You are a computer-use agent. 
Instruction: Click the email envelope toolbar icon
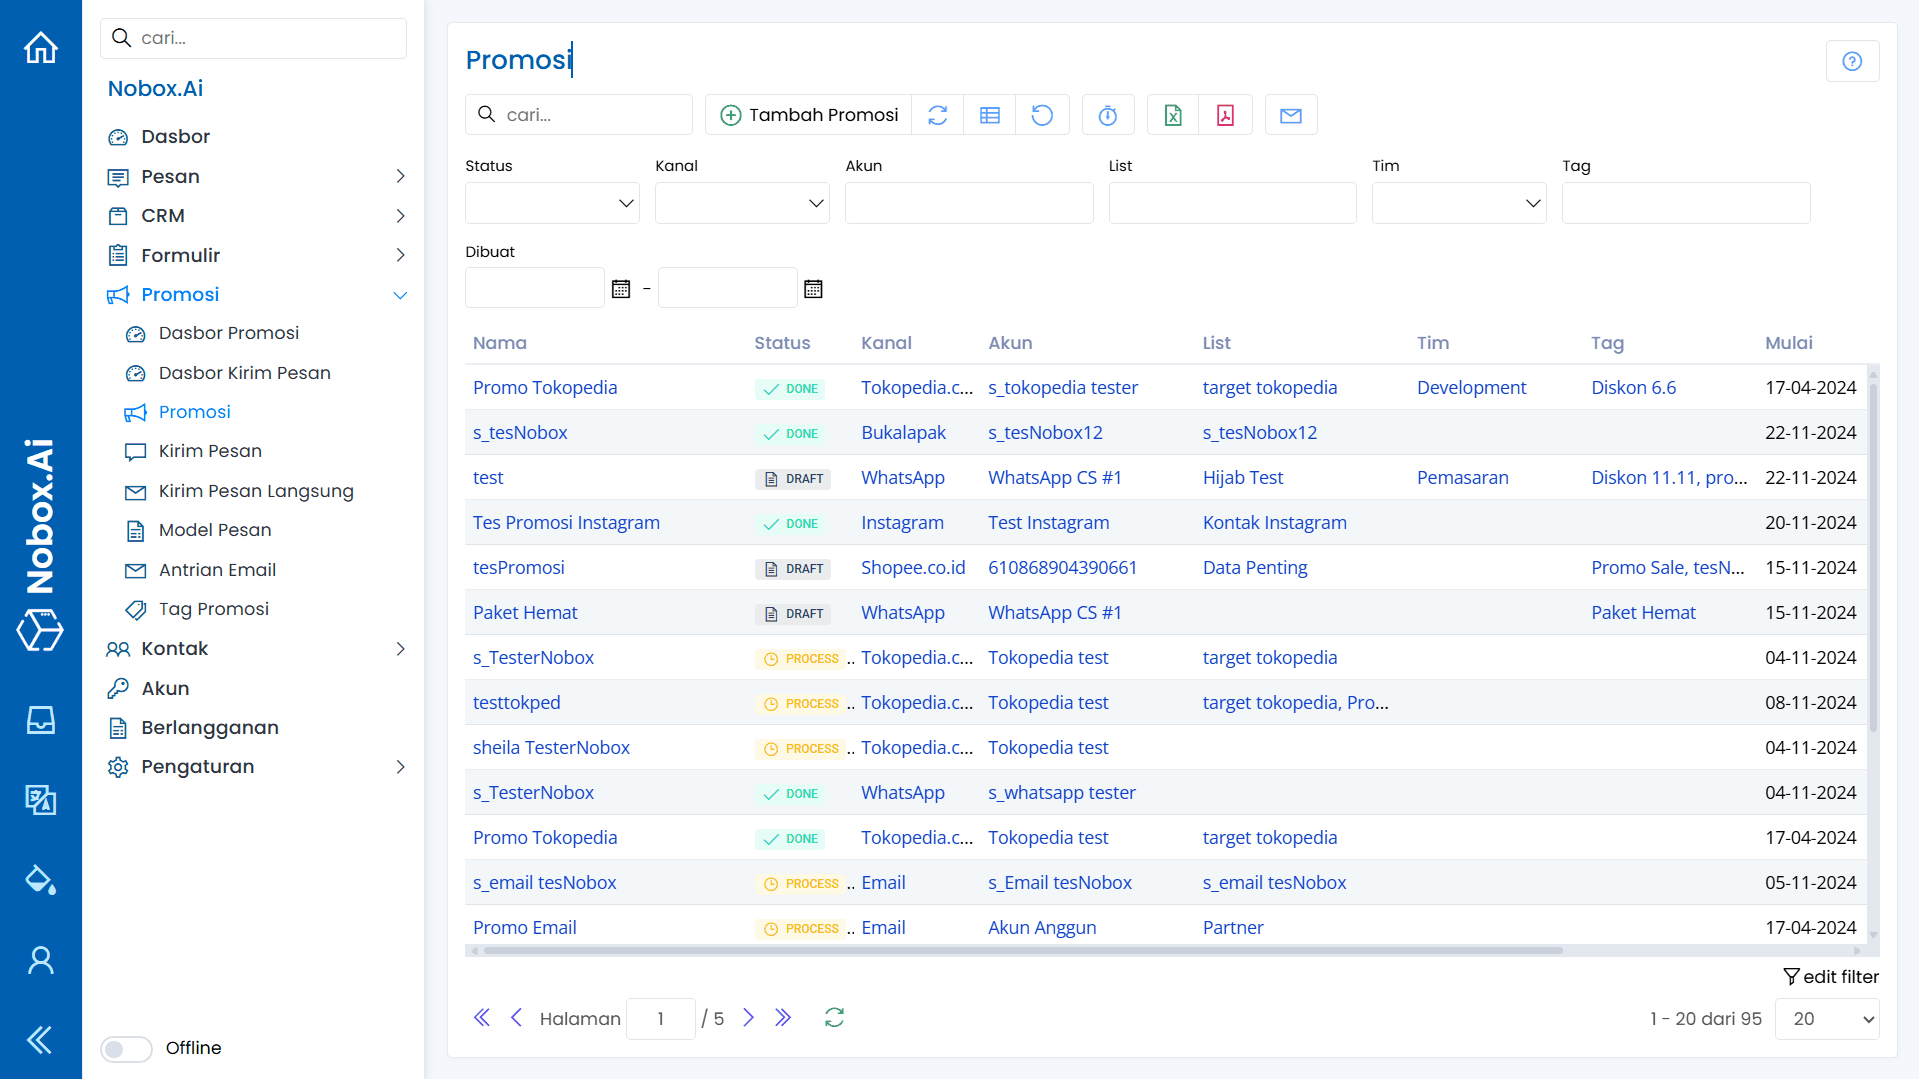pos(1290,115)
